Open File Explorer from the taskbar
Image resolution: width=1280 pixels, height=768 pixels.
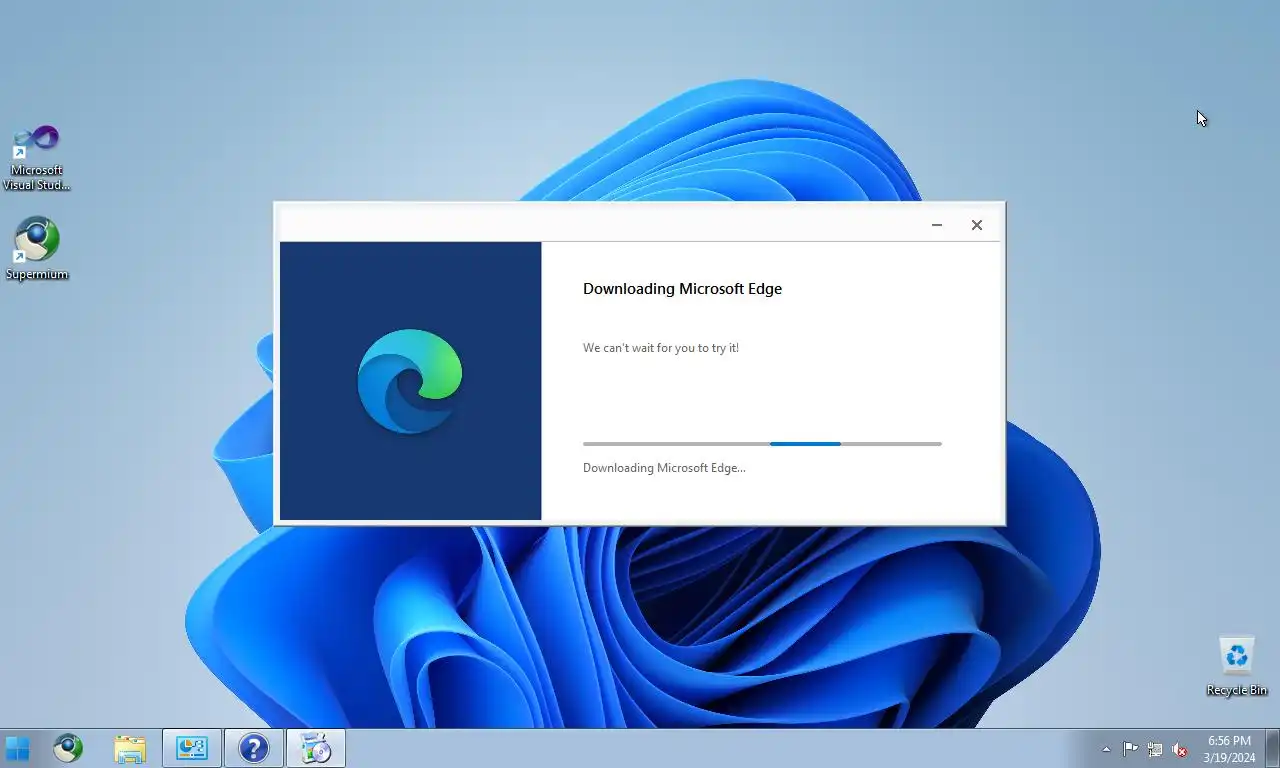coord(130,748)
